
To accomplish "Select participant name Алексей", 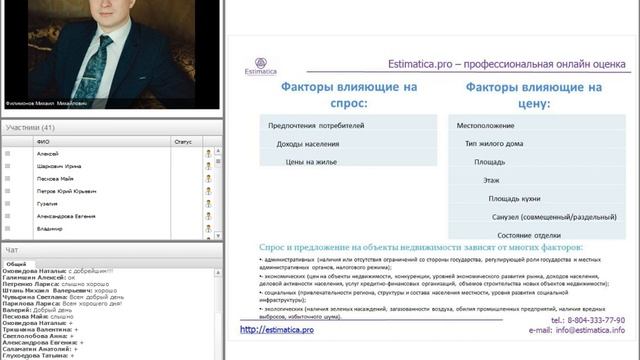I will pos(47,154).
